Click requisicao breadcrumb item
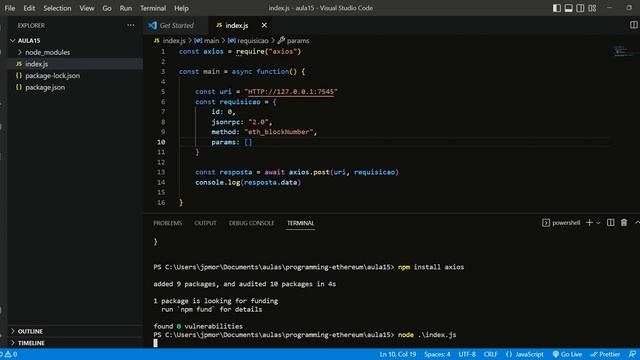This screenshot has height=360, width=640. pos(248,40)
